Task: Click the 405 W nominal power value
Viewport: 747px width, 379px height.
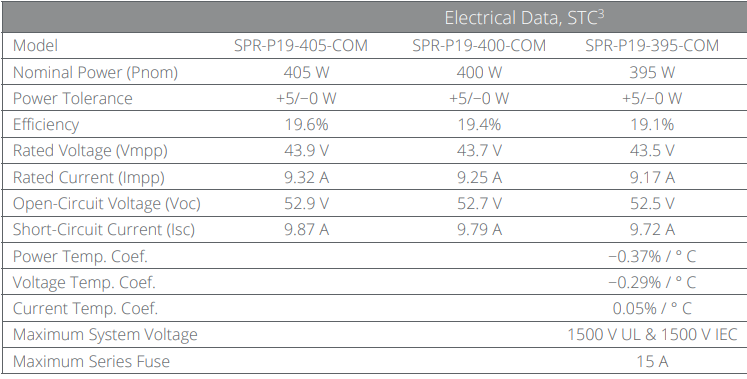Action: (x=306, y=72)
